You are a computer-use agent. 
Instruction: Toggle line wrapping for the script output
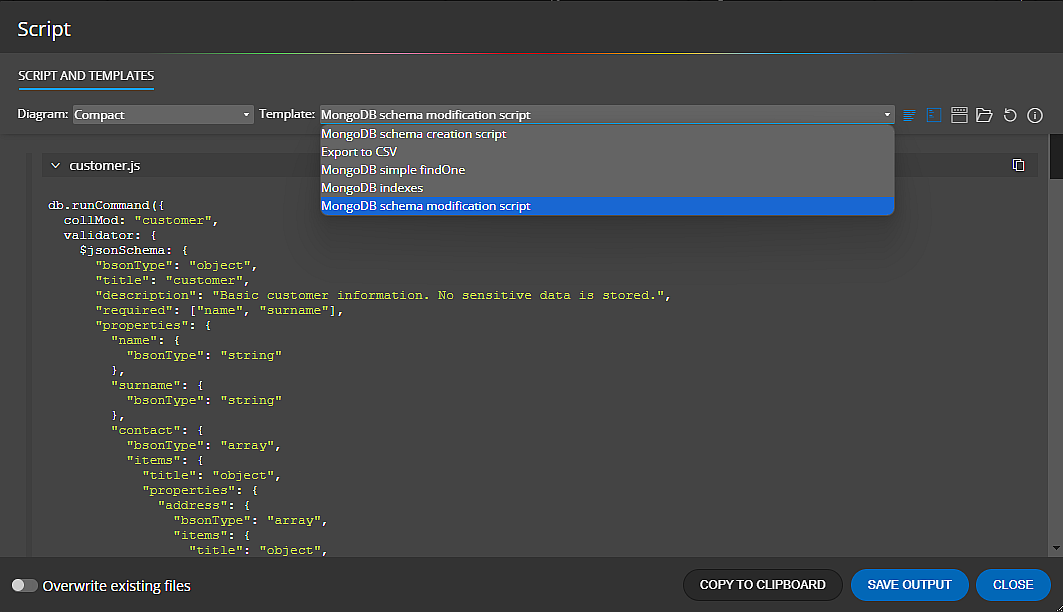(909, 115)
